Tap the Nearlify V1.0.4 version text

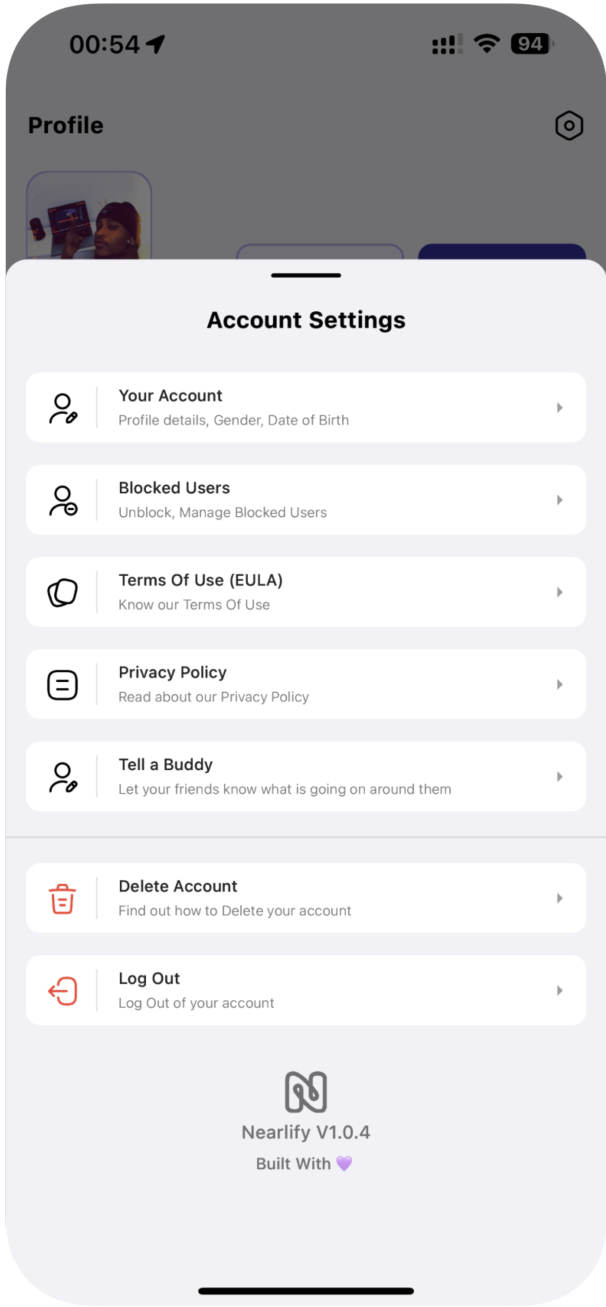pos(306,1133)
